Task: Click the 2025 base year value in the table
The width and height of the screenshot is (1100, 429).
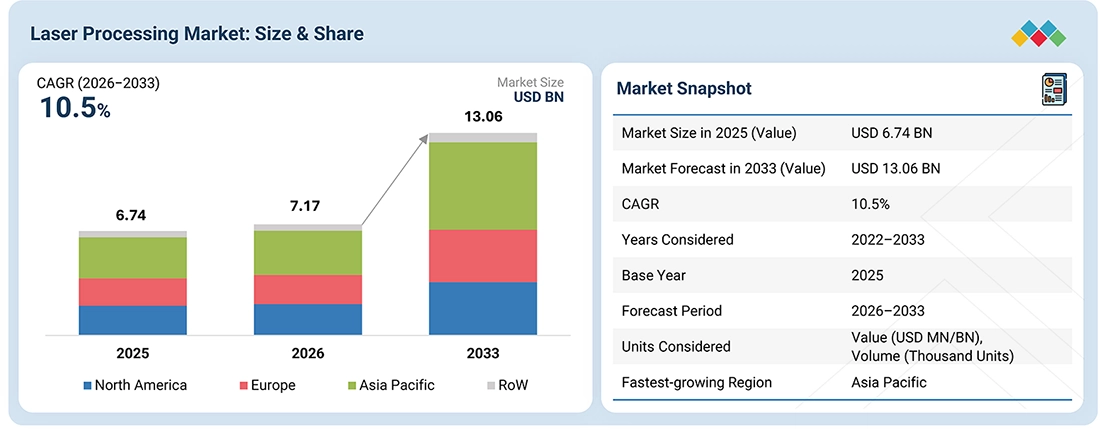Action: [x=867, y=275]
